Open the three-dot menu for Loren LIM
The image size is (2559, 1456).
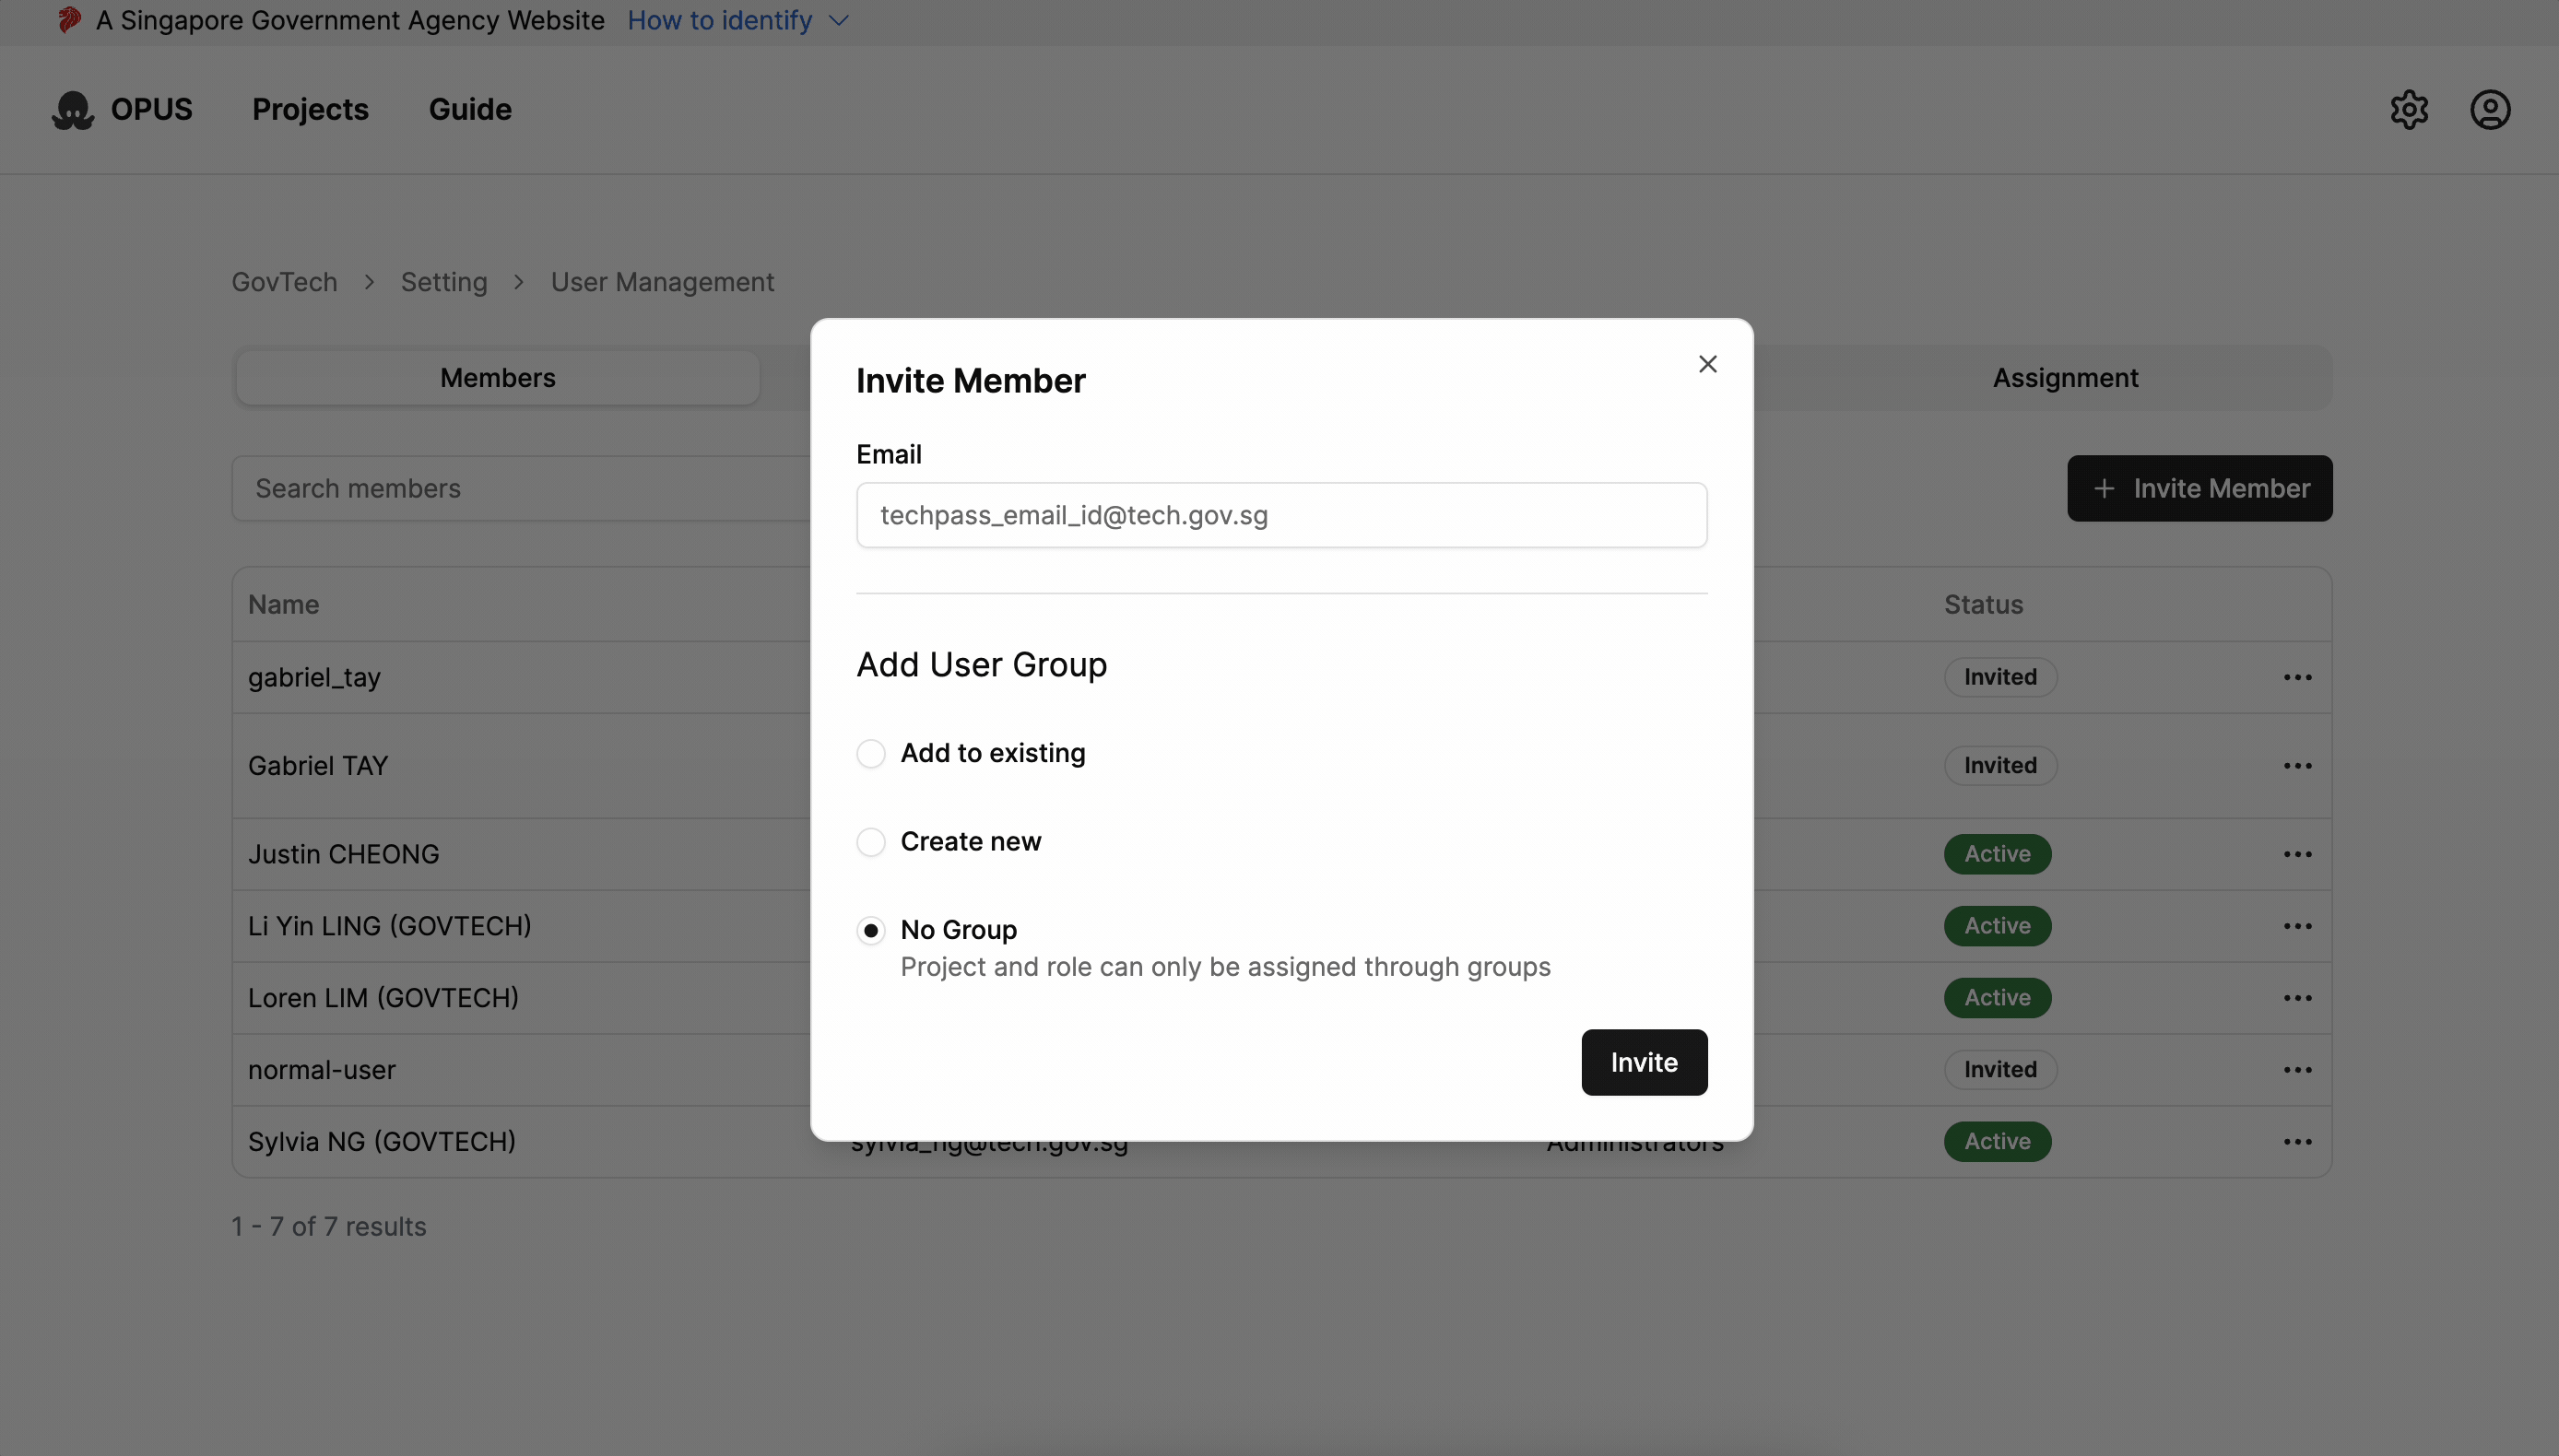[2297, 998]
